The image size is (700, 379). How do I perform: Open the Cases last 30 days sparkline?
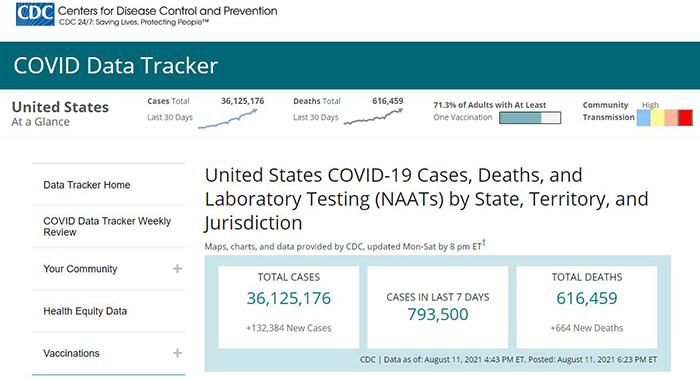(x=228, y=119)
